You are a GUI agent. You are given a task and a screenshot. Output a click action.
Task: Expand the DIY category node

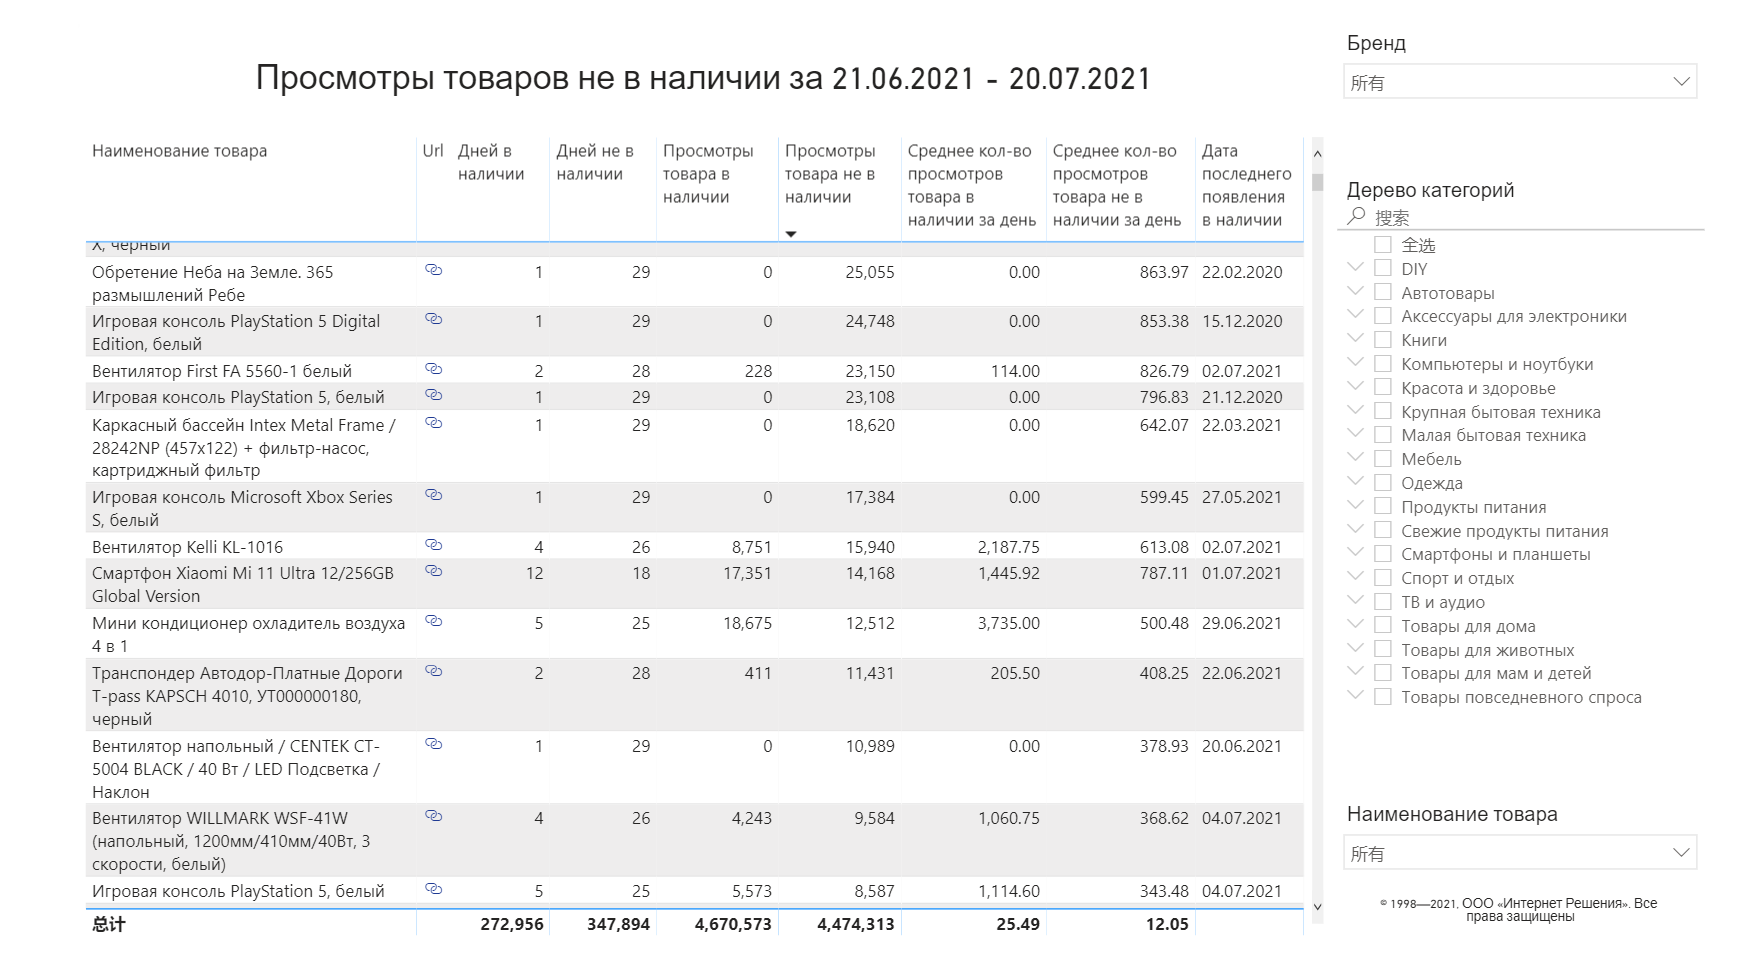[x=1355, y=267]
